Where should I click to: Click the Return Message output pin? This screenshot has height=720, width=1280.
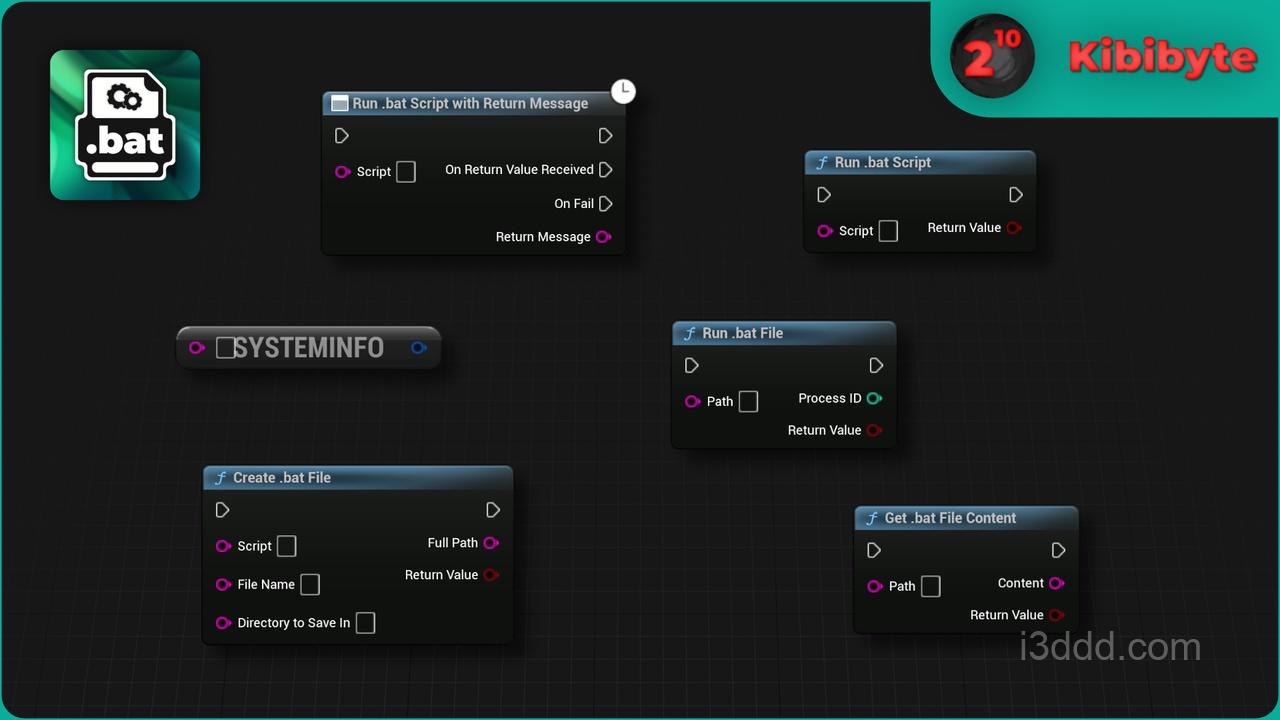(x=603, y=237)
